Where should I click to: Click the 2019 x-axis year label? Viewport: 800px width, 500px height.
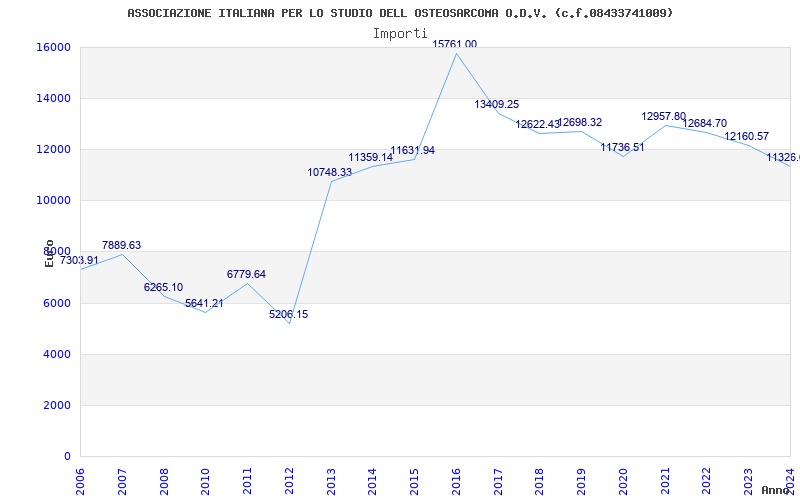[582, 481]
